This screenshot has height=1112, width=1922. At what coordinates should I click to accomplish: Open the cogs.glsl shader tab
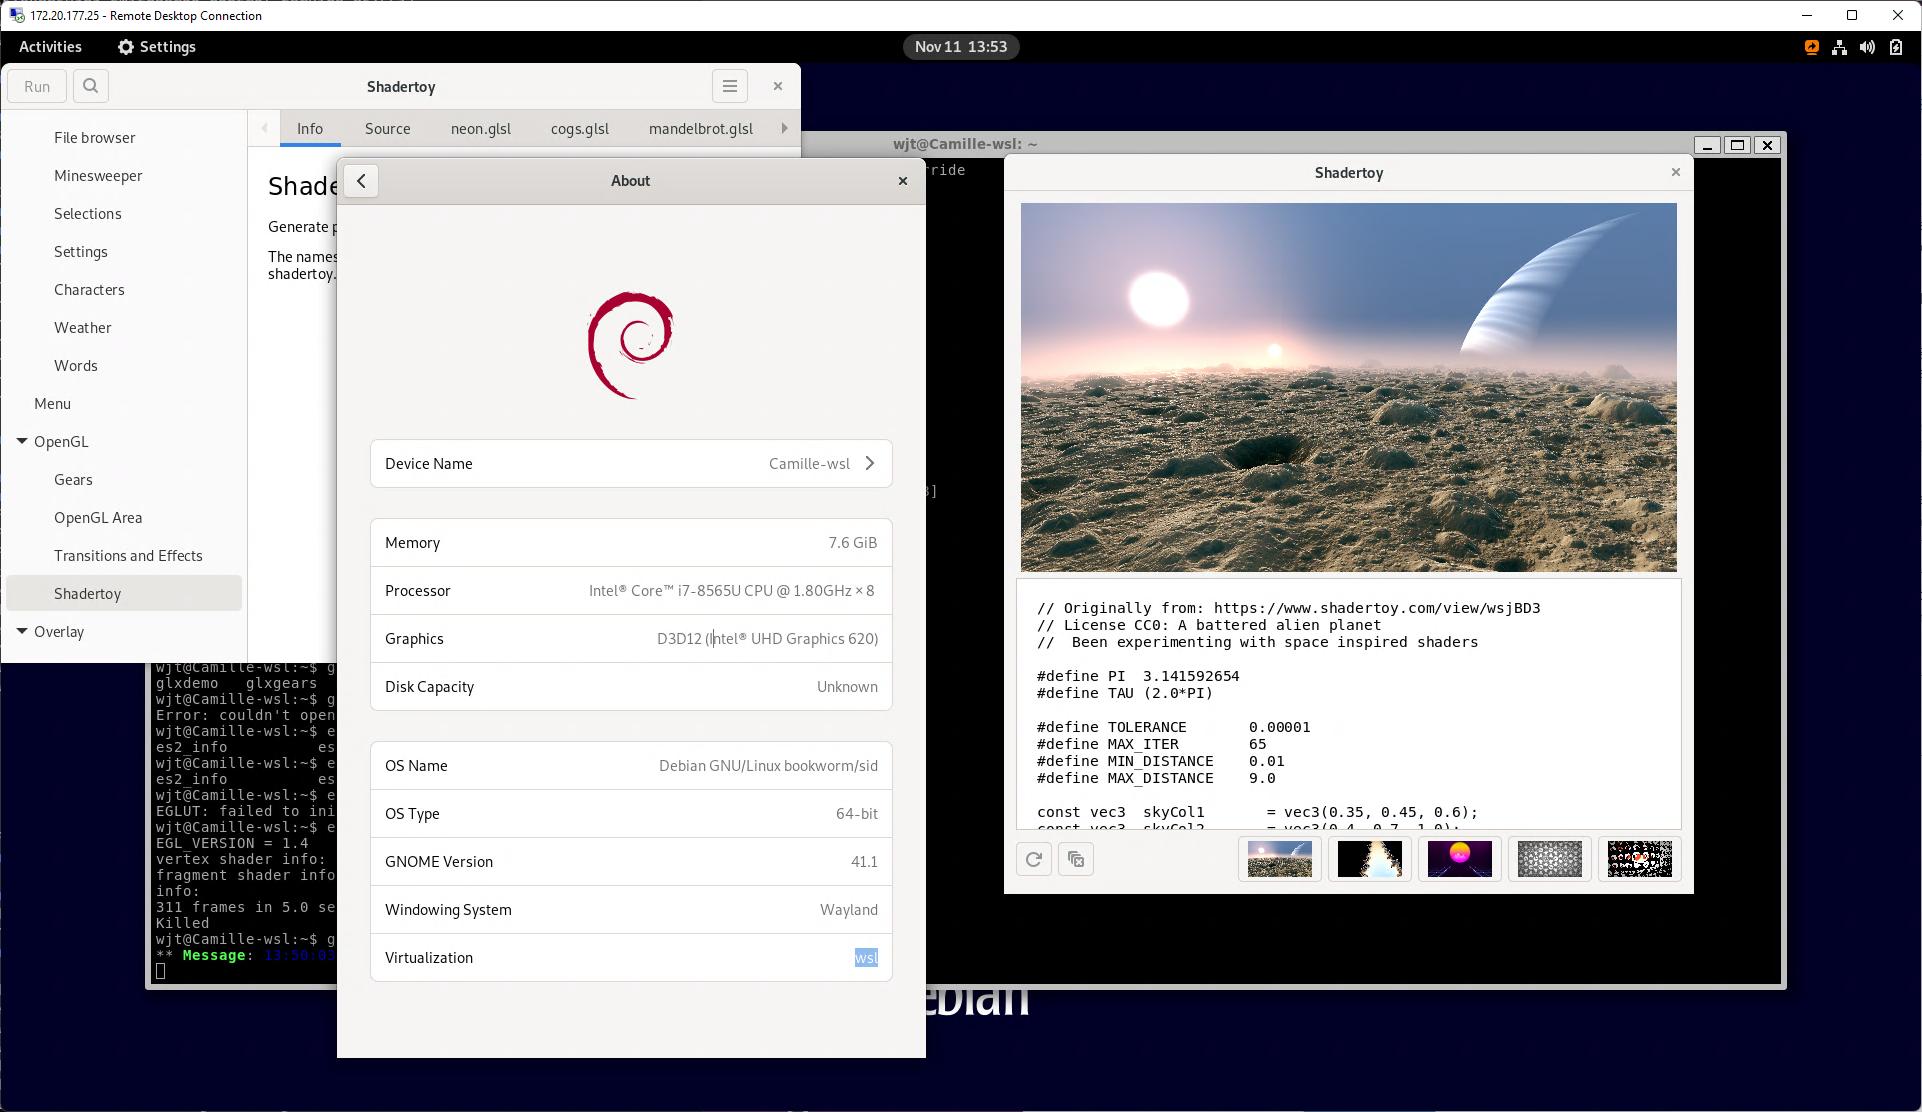click(580, 127)
